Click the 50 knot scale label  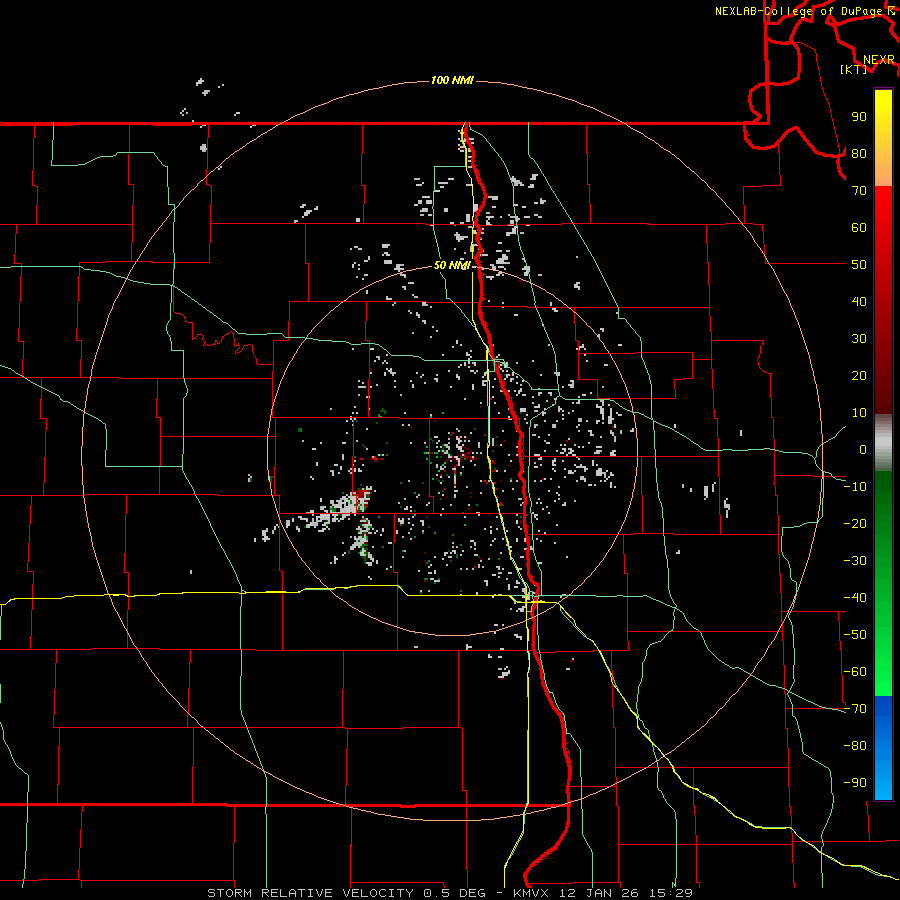859,265
